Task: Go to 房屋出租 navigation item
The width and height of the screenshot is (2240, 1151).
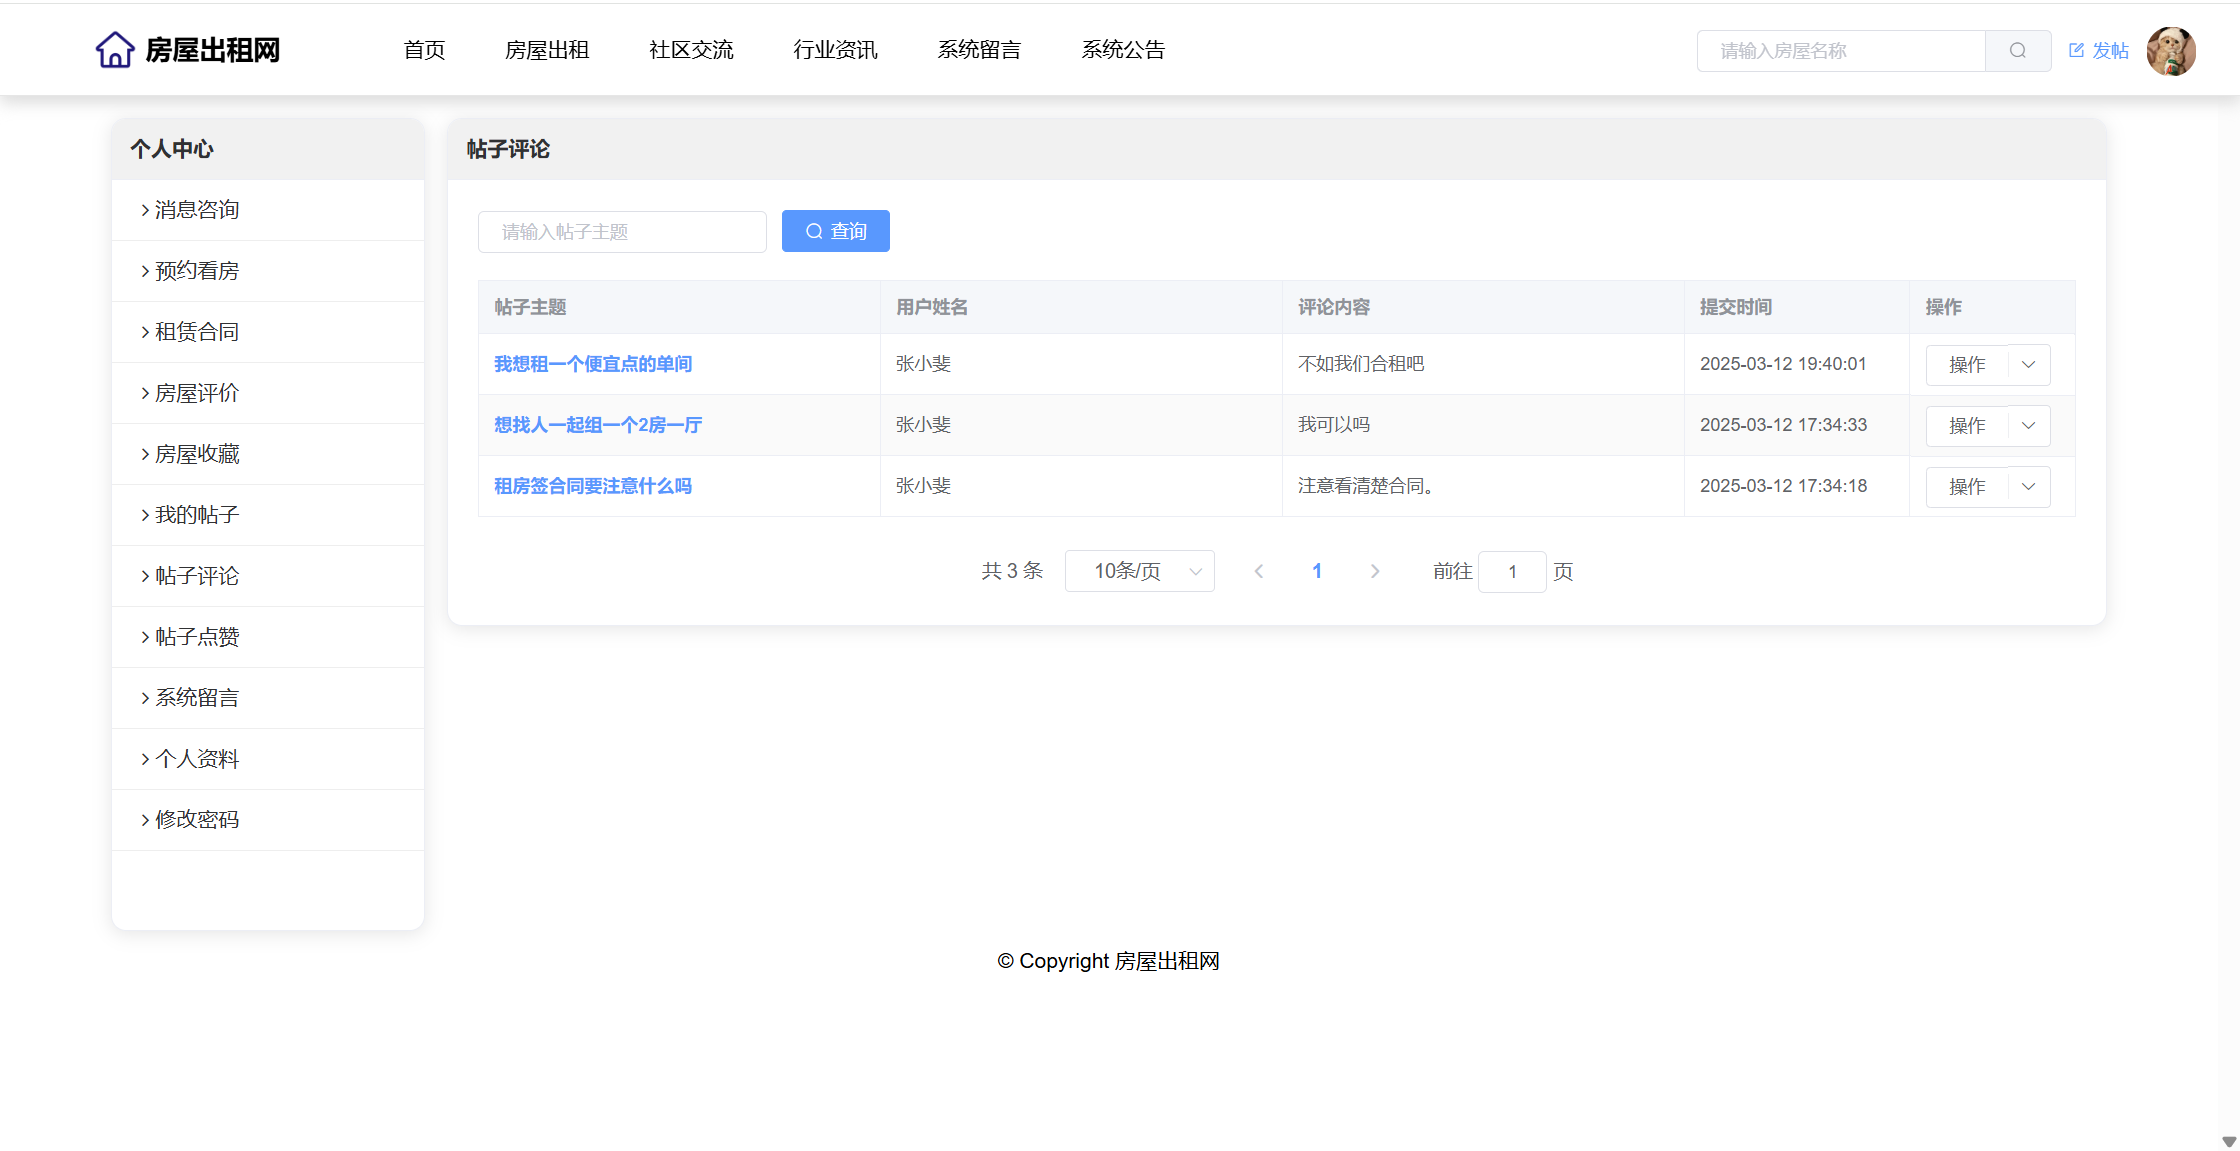Action: (547, 50)
